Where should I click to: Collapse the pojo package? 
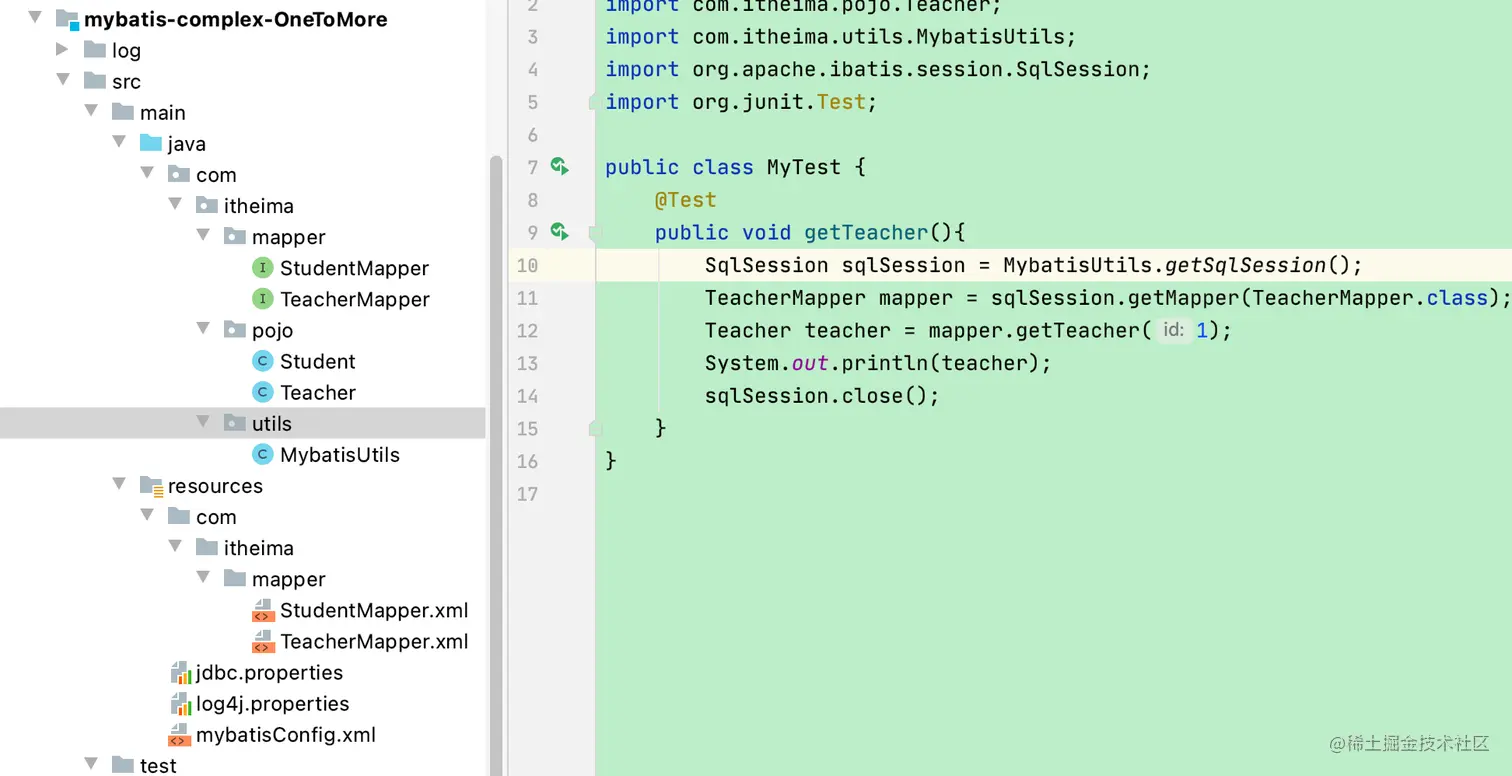(204, 329)
